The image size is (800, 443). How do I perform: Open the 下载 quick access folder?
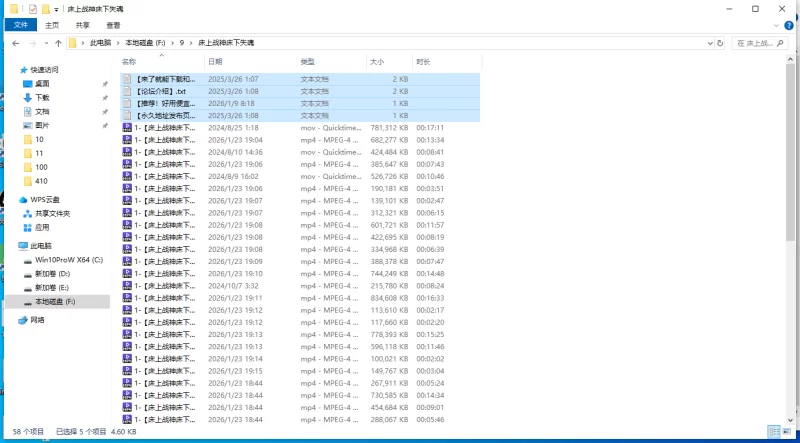click(x=42, y=98)
